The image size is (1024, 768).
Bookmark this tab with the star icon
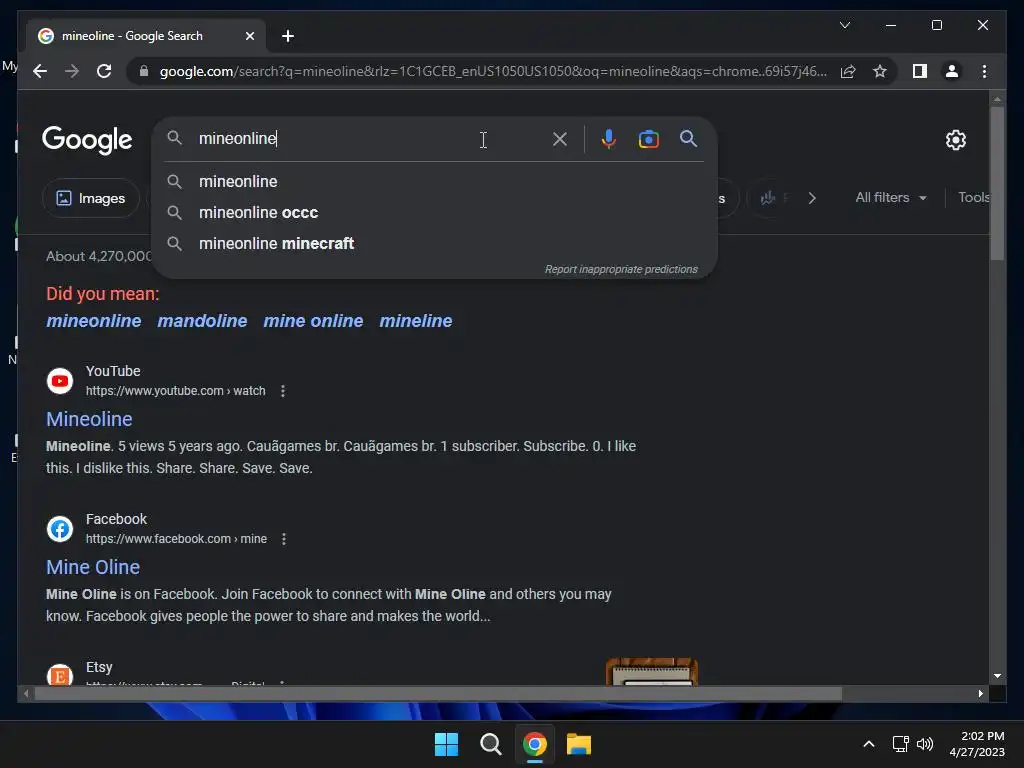[880, 71]
